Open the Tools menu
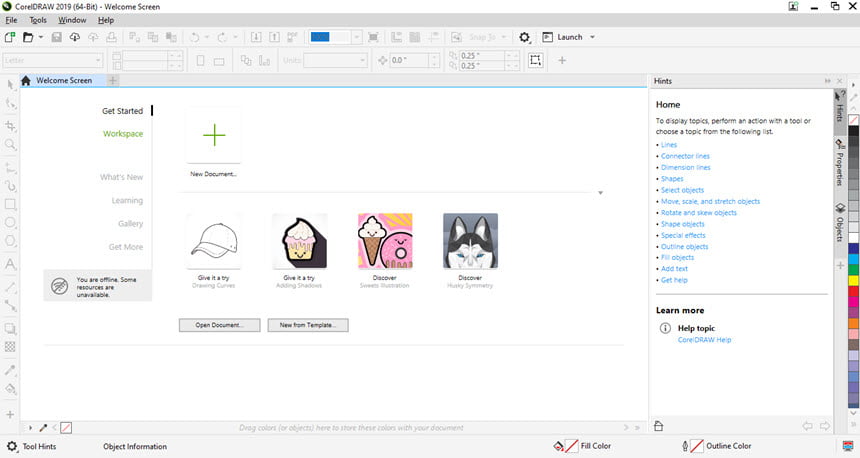 click(38, 20)
